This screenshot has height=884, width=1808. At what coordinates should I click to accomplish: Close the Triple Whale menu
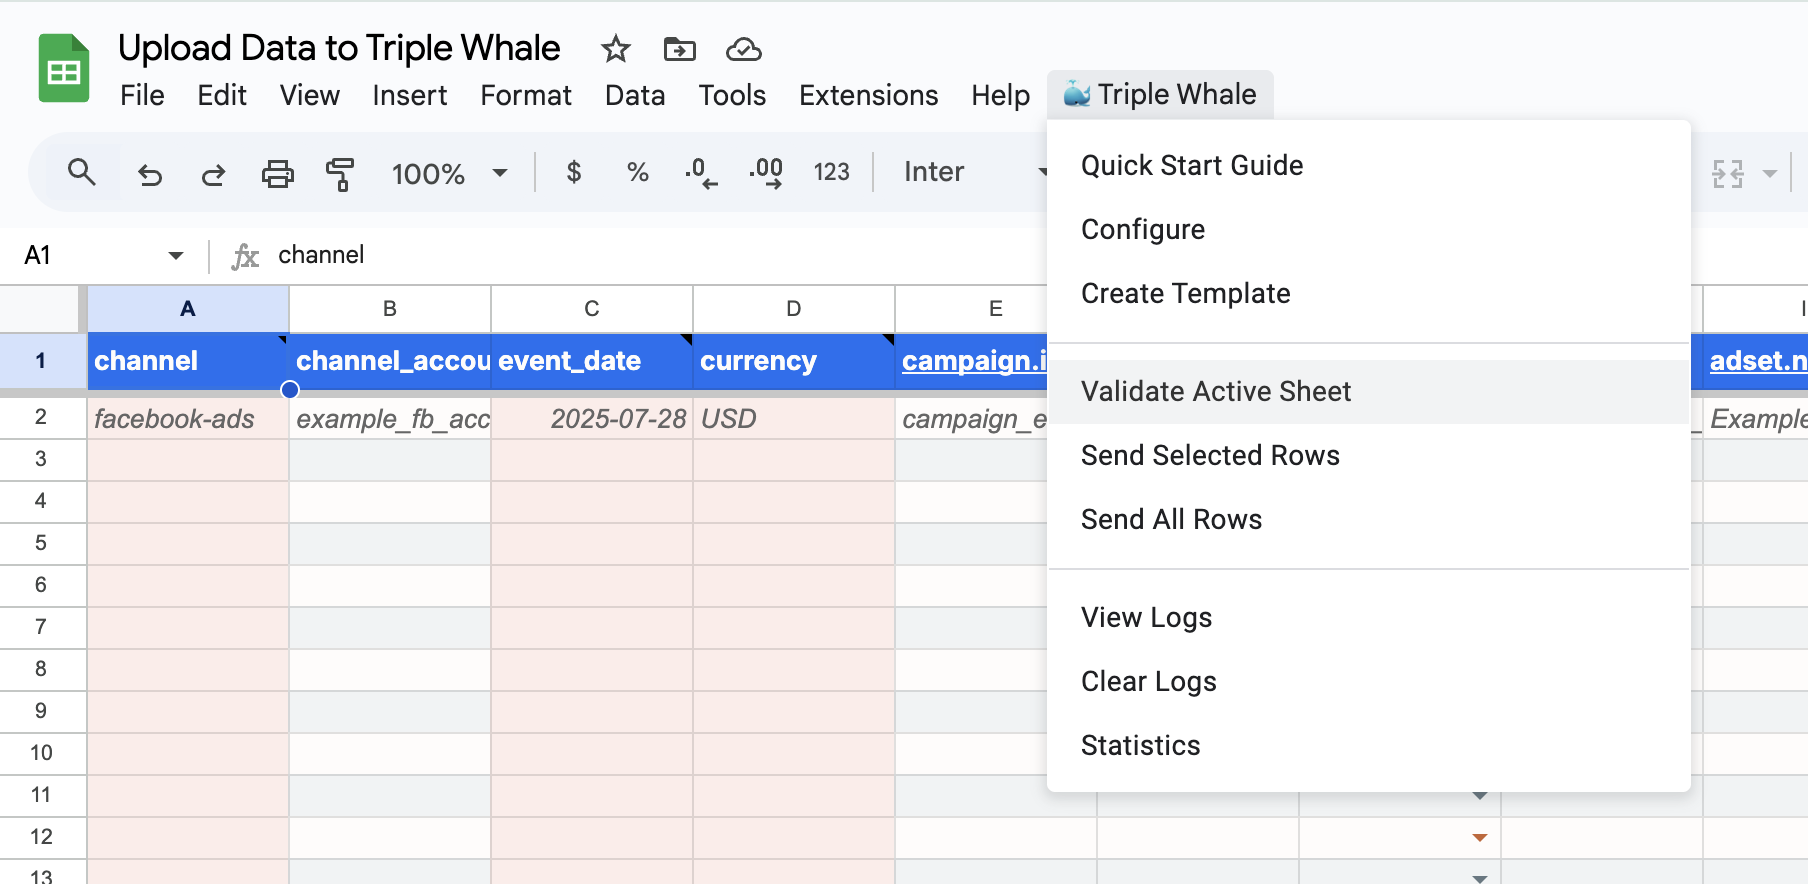1160,94
